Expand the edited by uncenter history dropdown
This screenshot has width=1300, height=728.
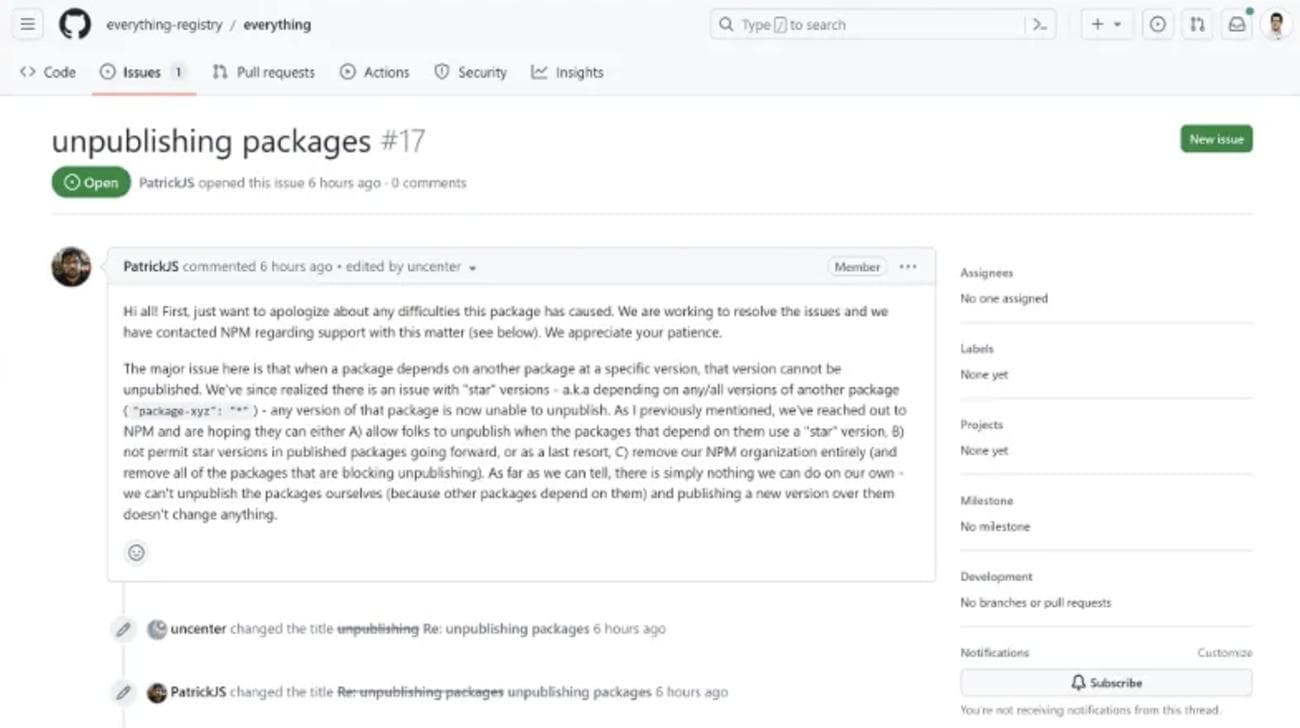472,268
